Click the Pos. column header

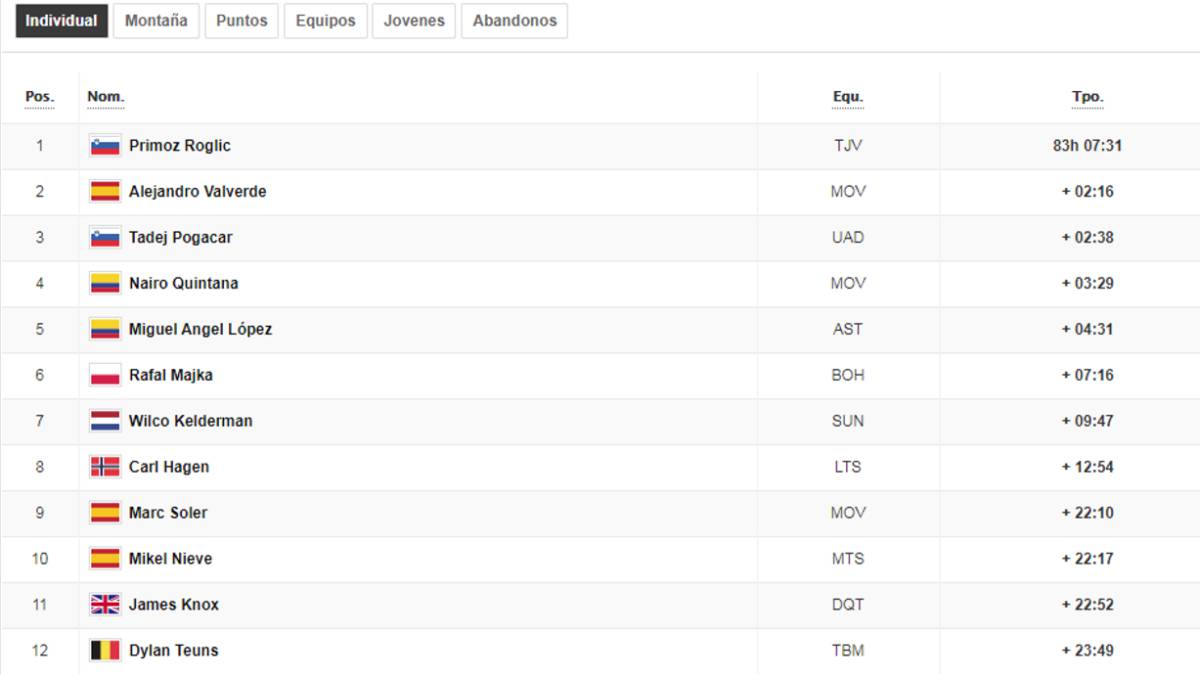pyautogui.click(x=40, y=97)
